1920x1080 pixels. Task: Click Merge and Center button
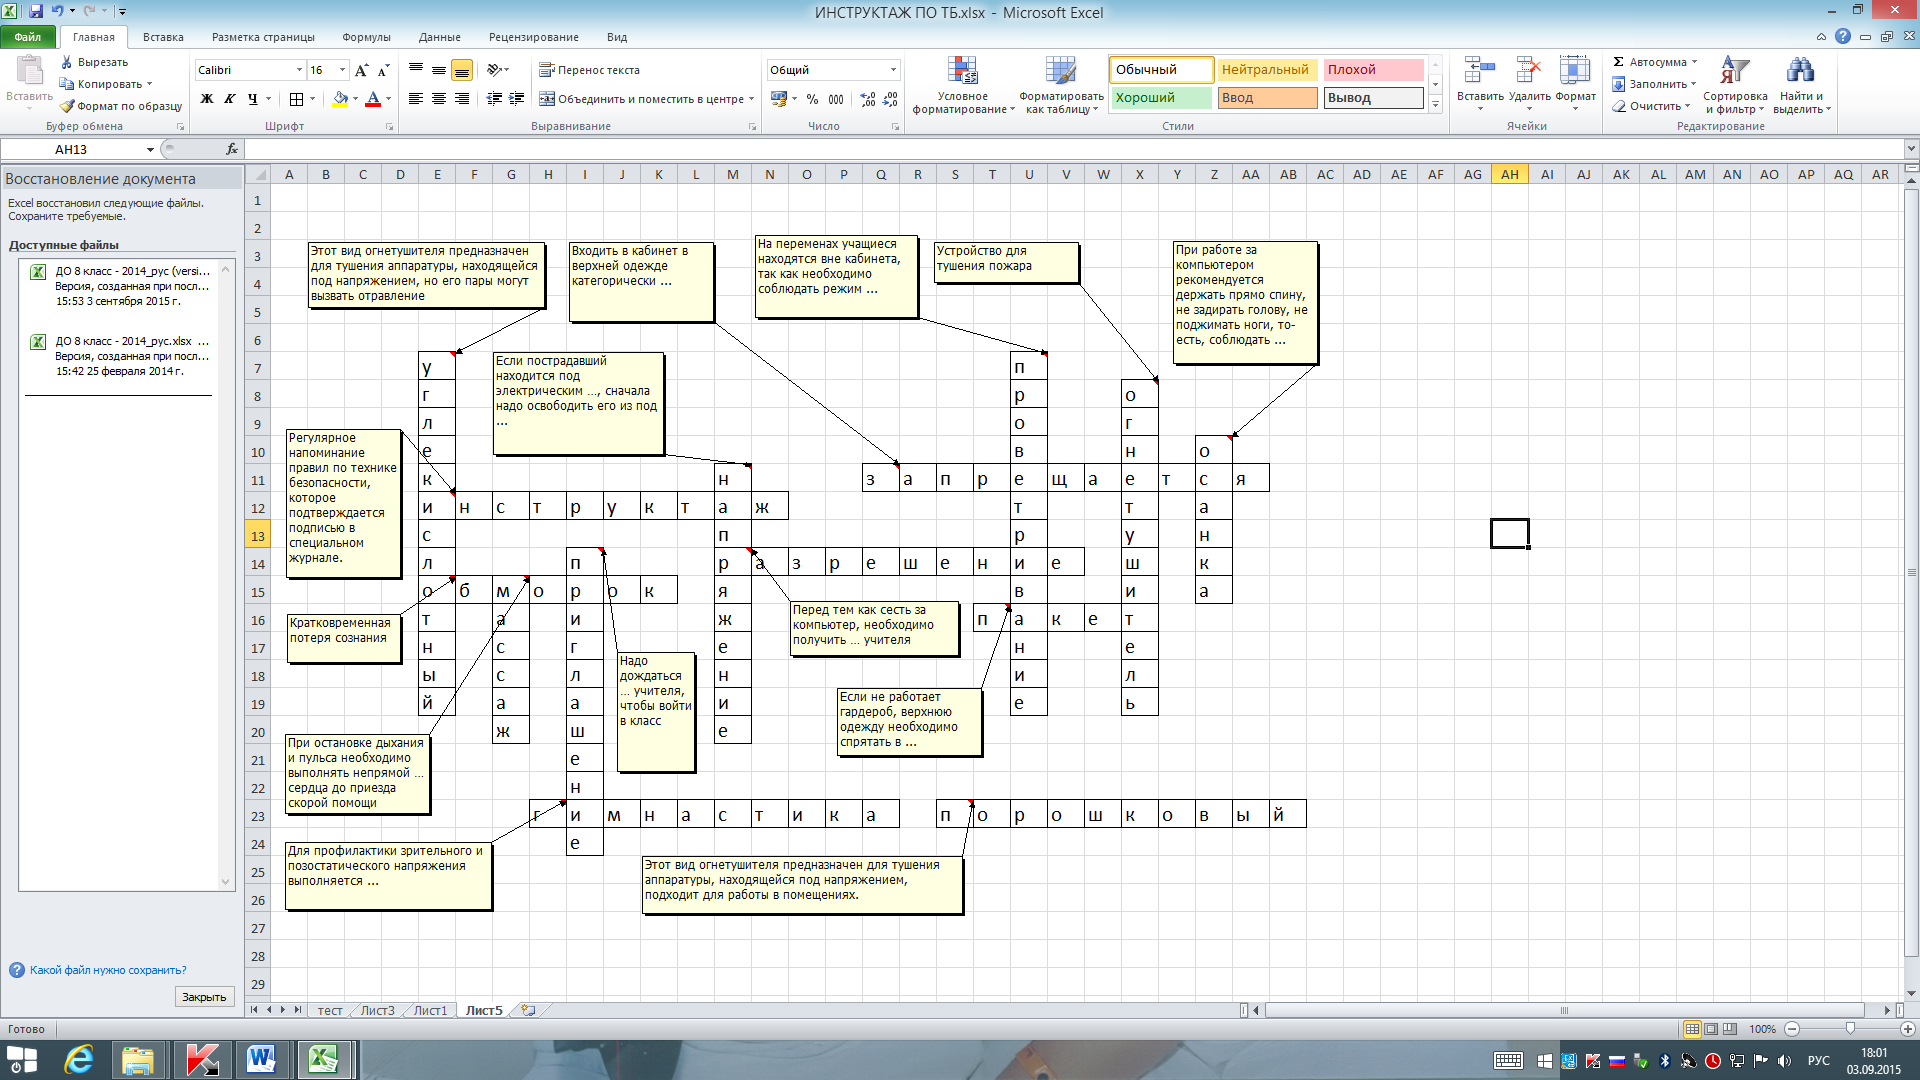[x=640, y=99]
